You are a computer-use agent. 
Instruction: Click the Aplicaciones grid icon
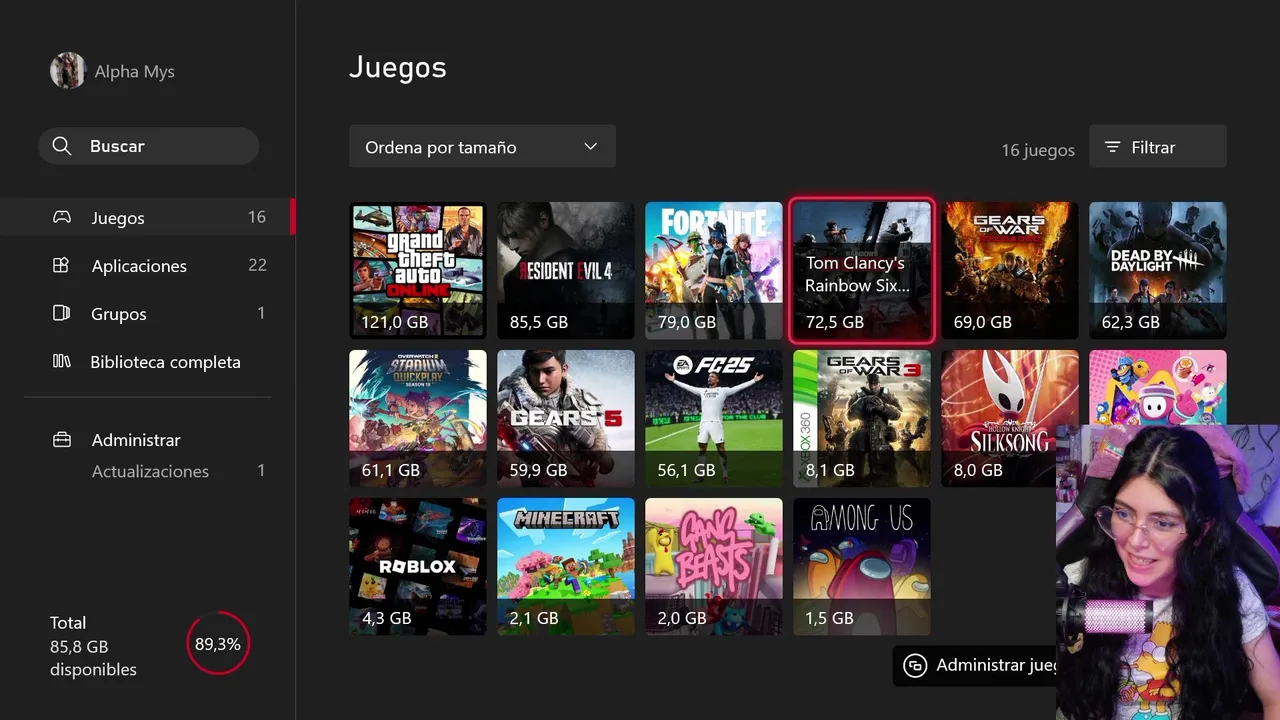click(x=61, y=265)
